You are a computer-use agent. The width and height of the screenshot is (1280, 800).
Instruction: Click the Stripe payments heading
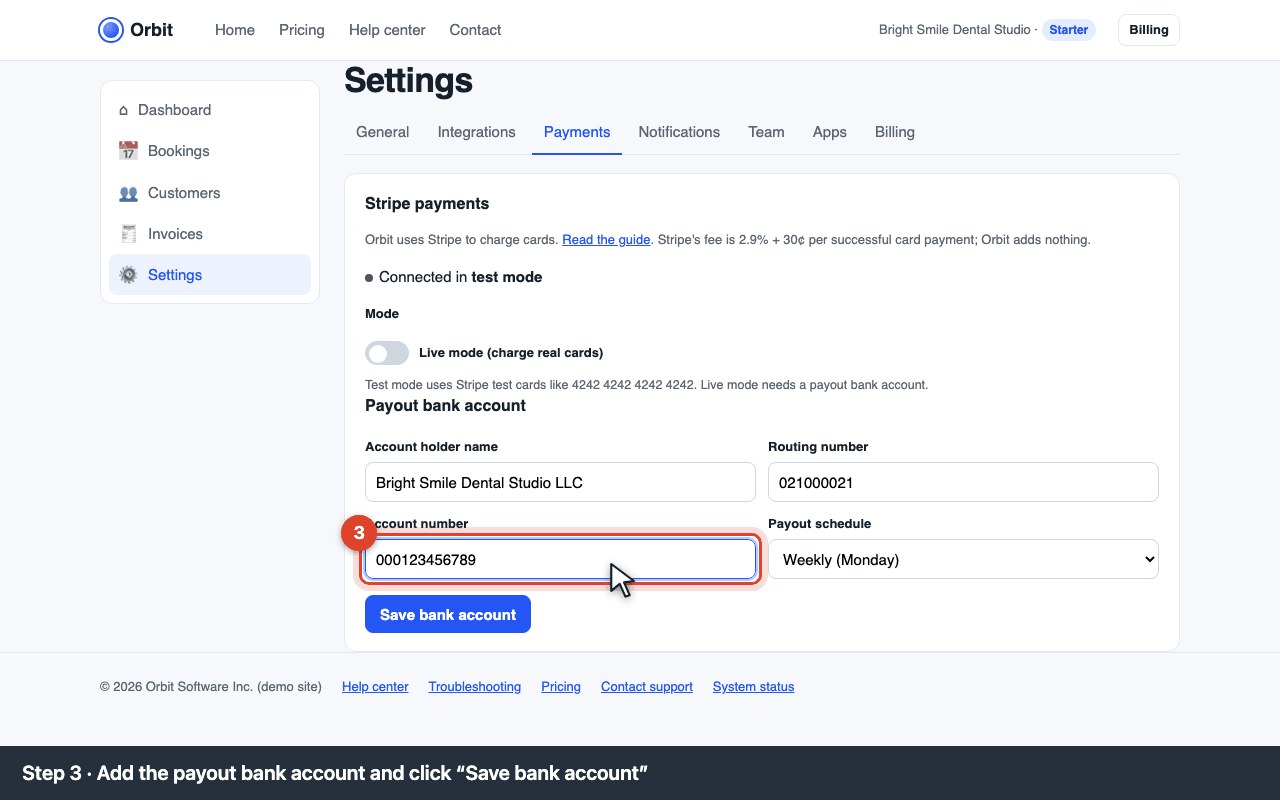click(x=427, y=203)
